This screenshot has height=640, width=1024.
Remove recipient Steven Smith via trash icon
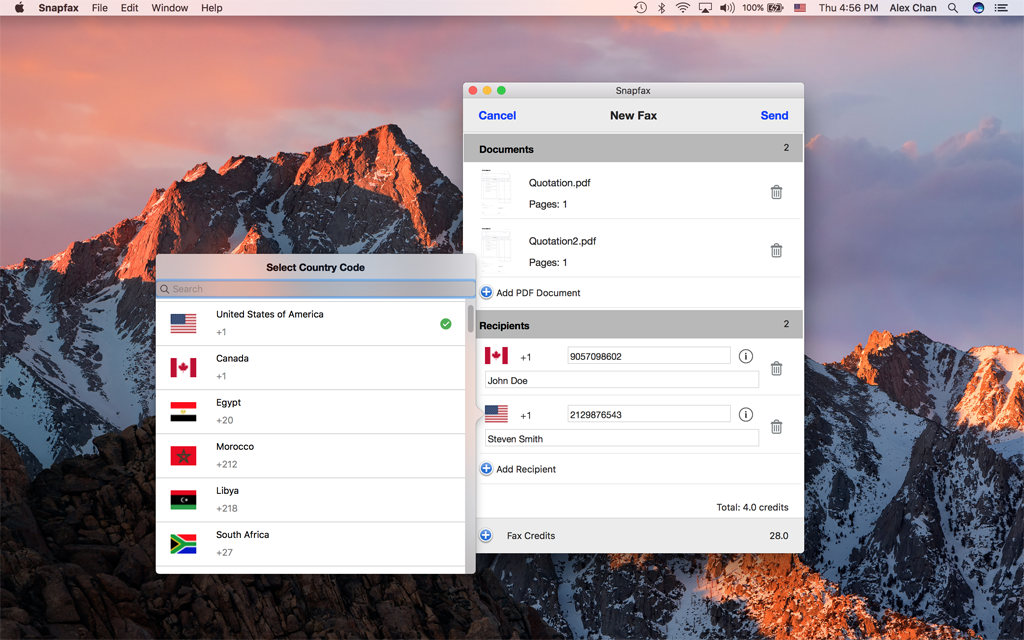click(776, 426)
